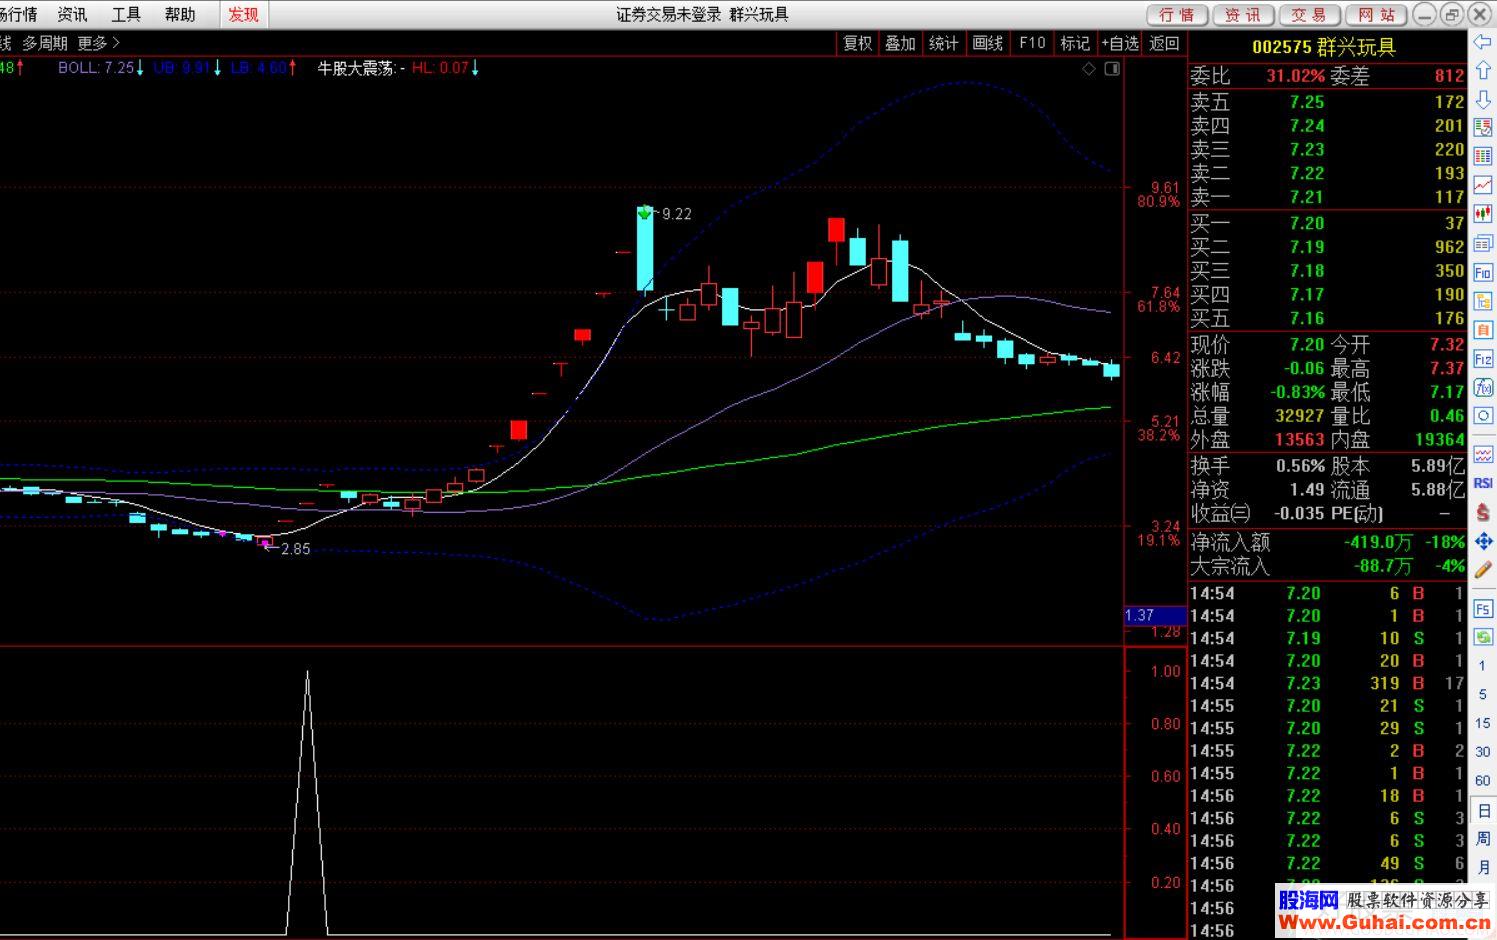
Task: Open the colored quote list icon
Action: (x=1483, y=128)
